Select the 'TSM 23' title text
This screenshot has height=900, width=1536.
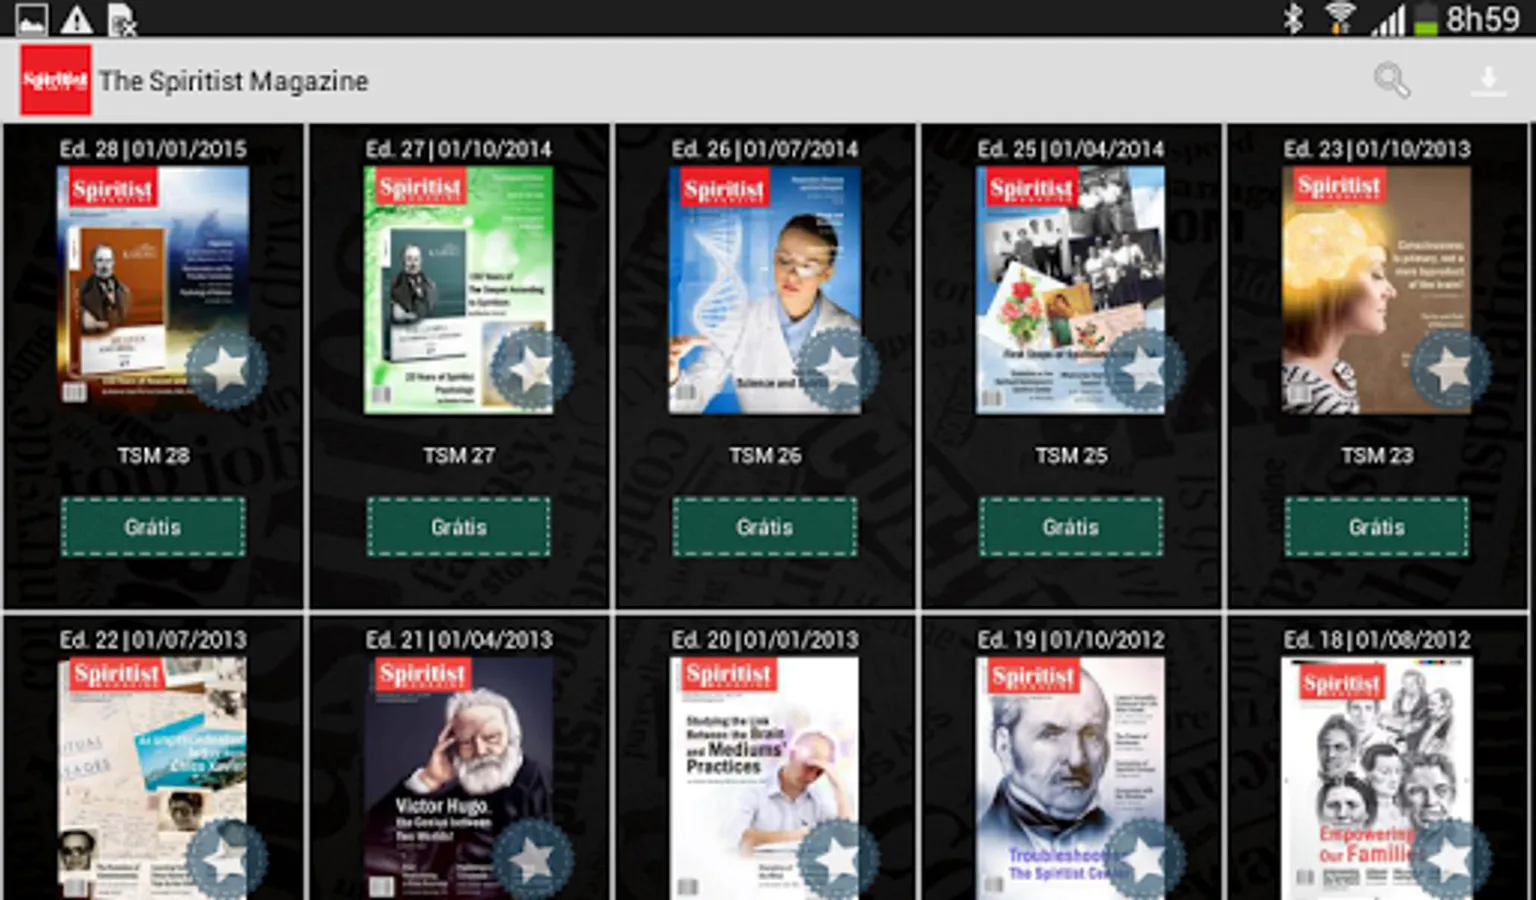pyautogui.click(x=1377, y=455)
